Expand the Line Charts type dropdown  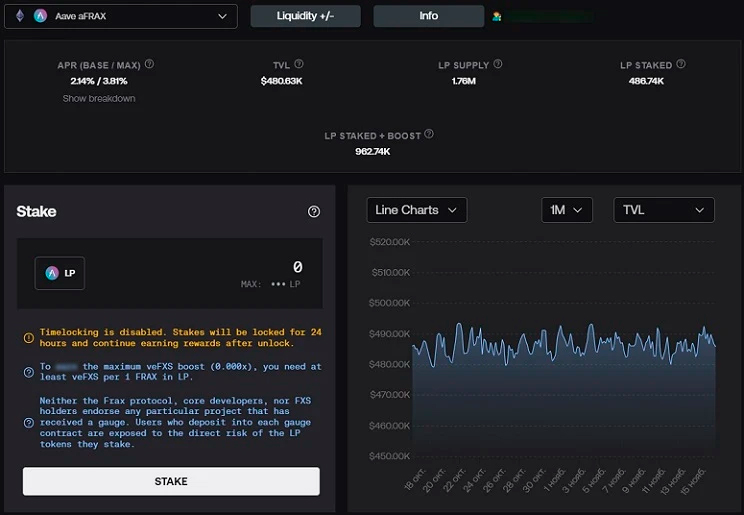pos(417,210)
